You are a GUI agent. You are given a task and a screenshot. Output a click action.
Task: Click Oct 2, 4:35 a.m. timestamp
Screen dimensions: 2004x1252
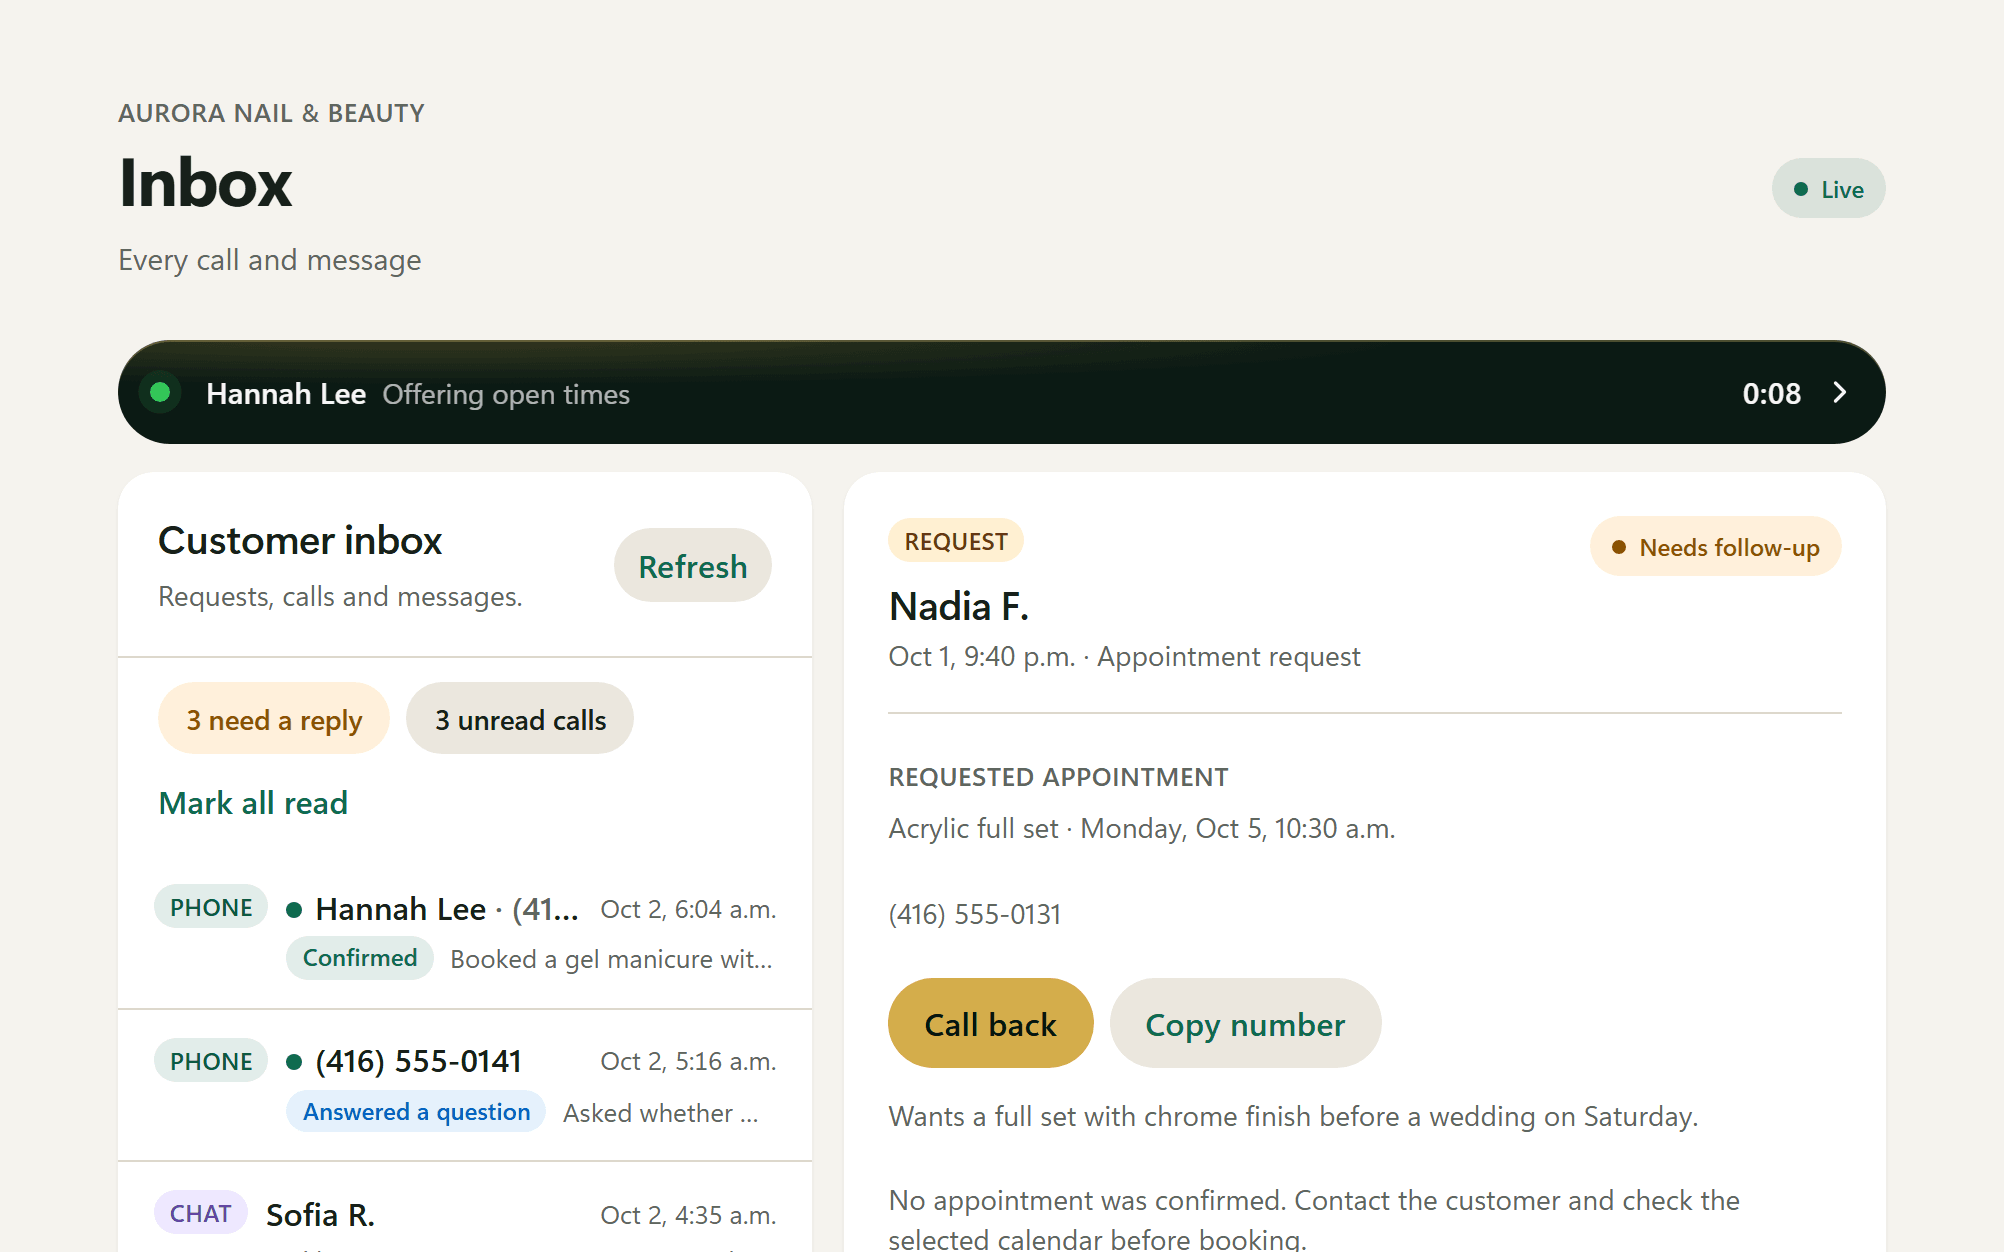pos(688,1215)
